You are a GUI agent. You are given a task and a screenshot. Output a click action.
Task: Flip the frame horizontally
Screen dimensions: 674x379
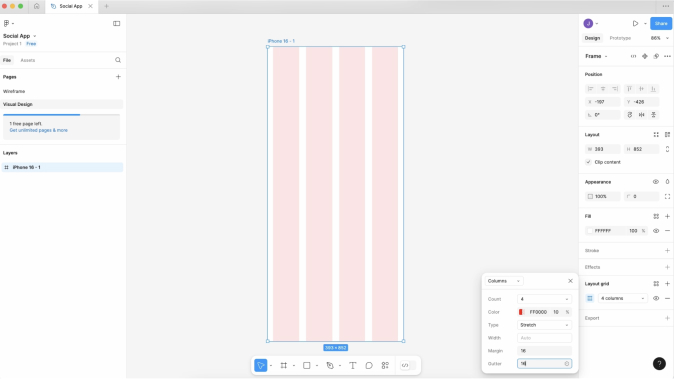click(x=641, y=115)
